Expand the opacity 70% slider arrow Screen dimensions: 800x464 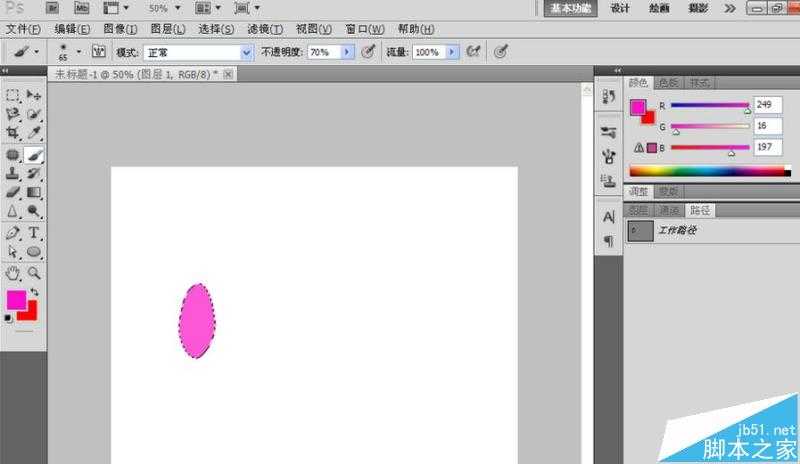tap(347, 51)
